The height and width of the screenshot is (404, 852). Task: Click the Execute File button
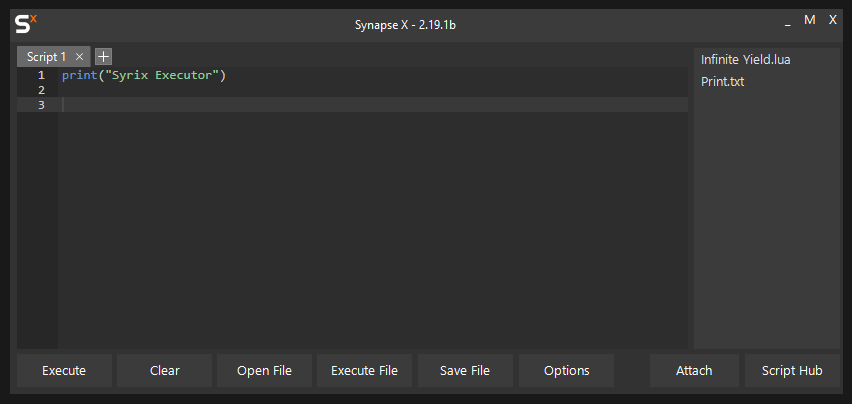pyautogui.click(x=364, y=370)
